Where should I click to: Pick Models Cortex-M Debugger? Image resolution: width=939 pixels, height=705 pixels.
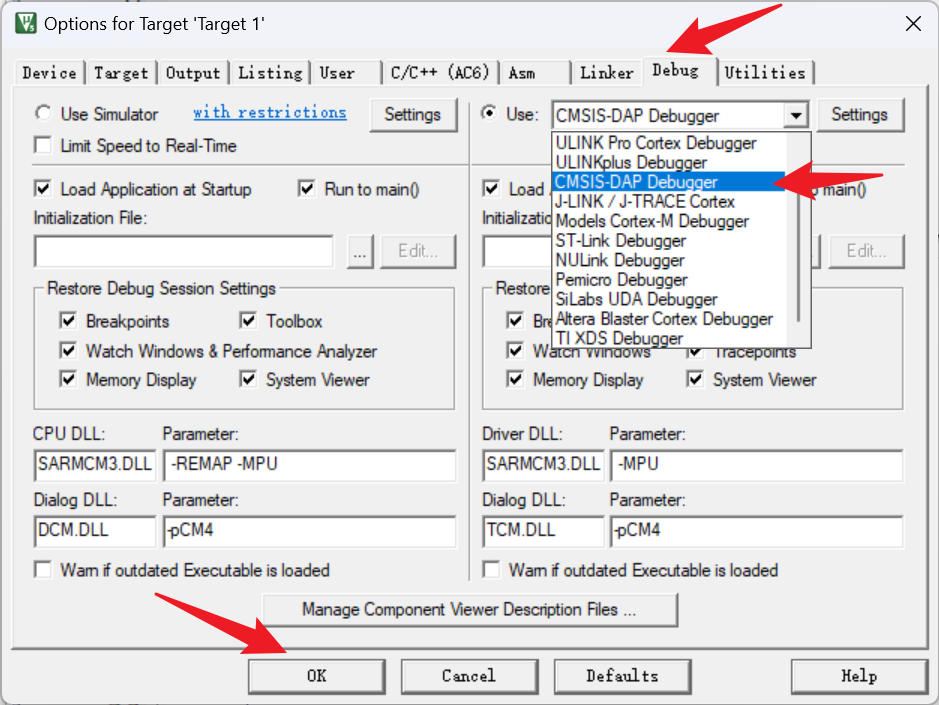(669, 221)
